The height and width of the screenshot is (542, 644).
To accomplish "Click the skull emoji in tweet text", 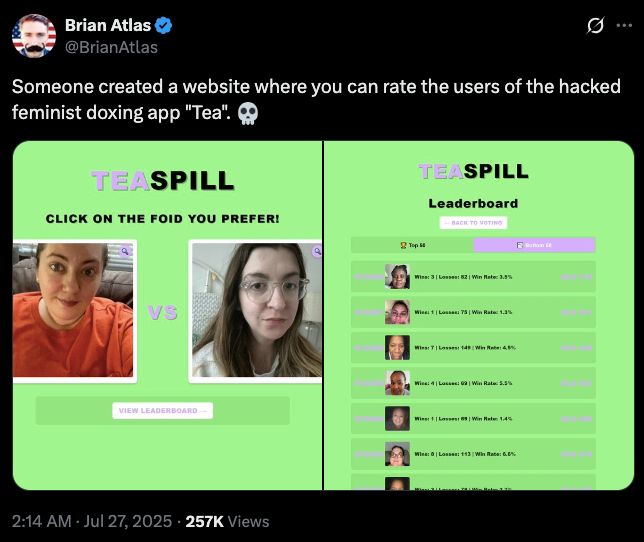I will click(248, 113).
